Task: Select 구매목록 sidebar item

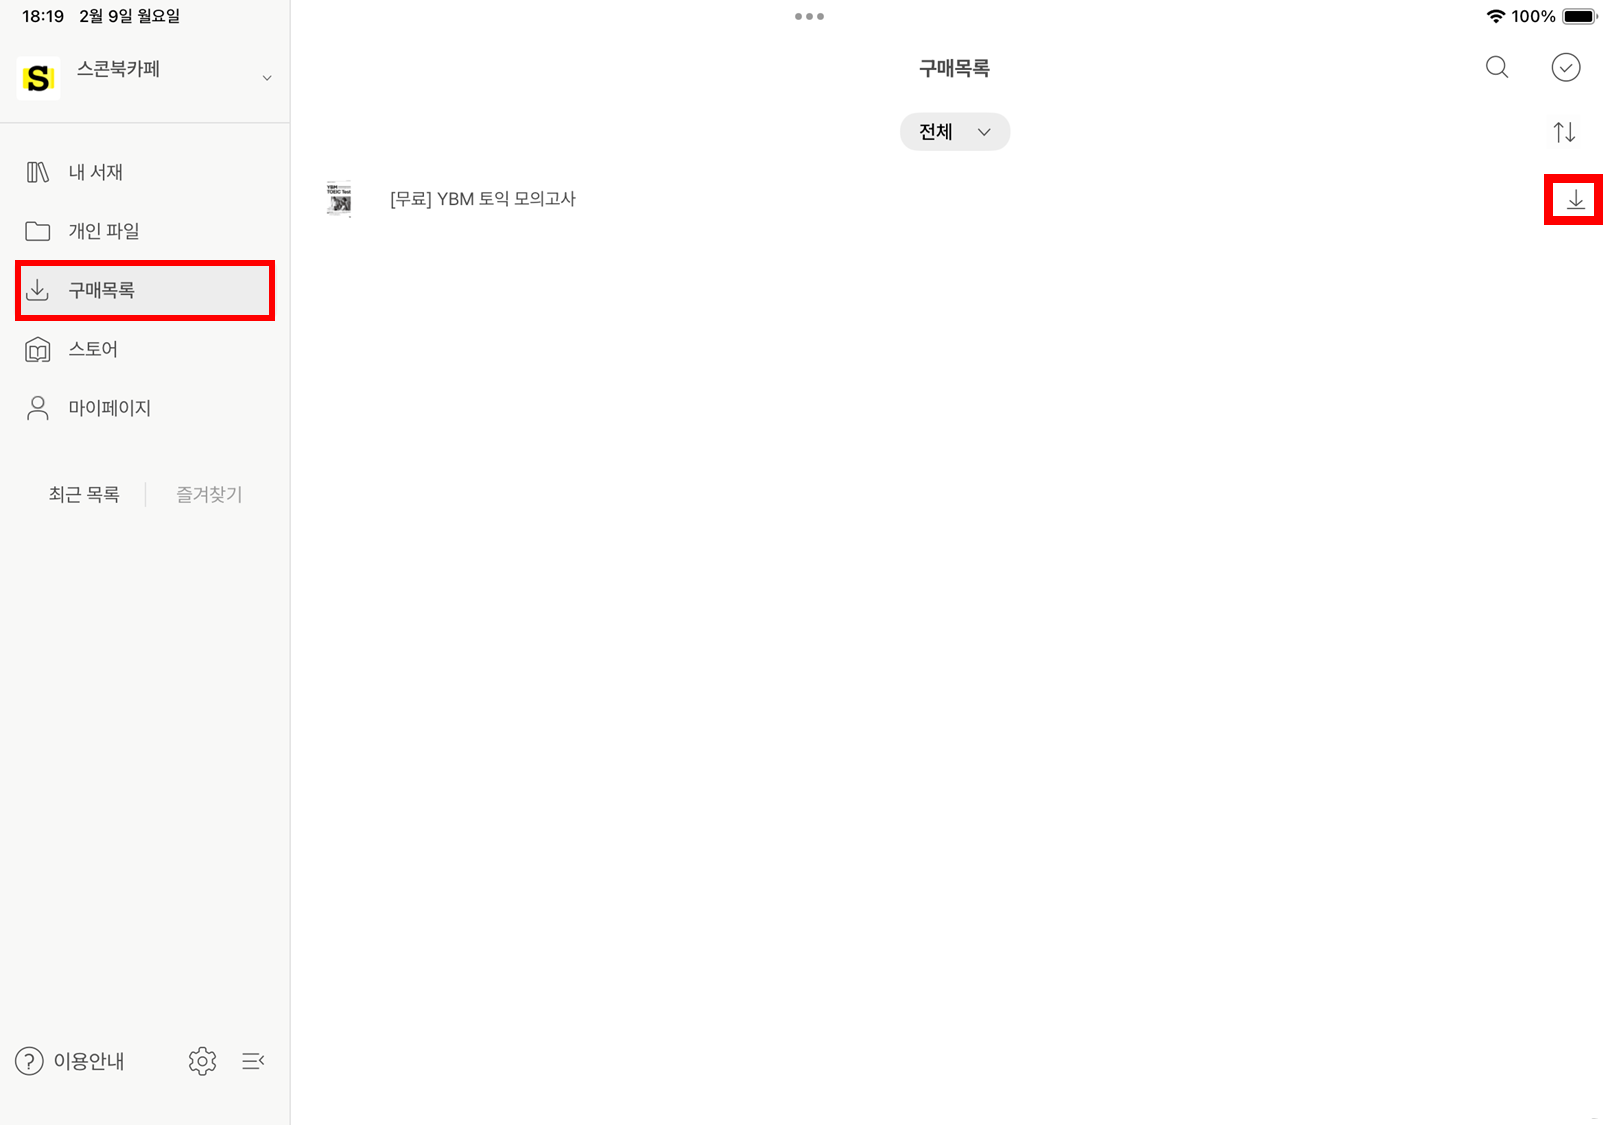Action: coord(101,290)
